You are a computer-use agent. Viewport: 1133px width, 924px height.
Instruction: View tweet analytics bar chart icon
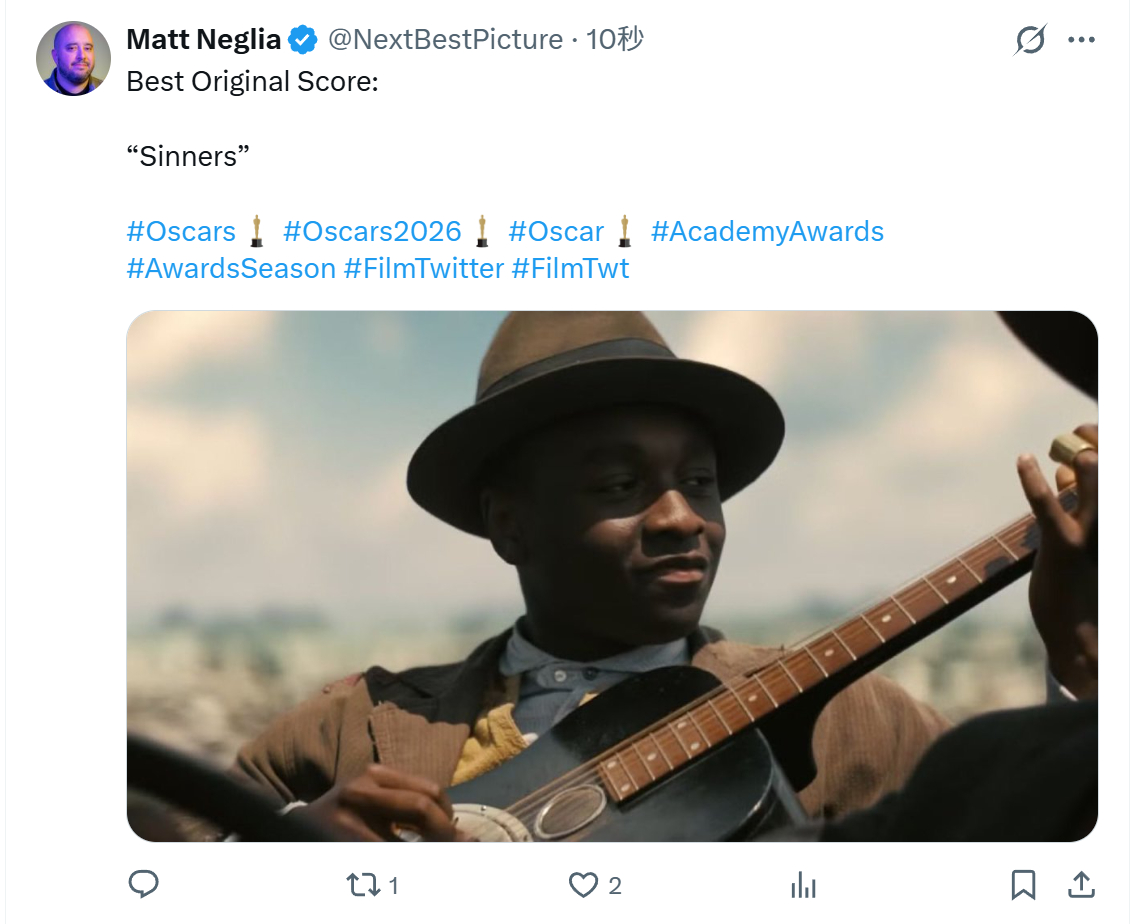[803, 884]
